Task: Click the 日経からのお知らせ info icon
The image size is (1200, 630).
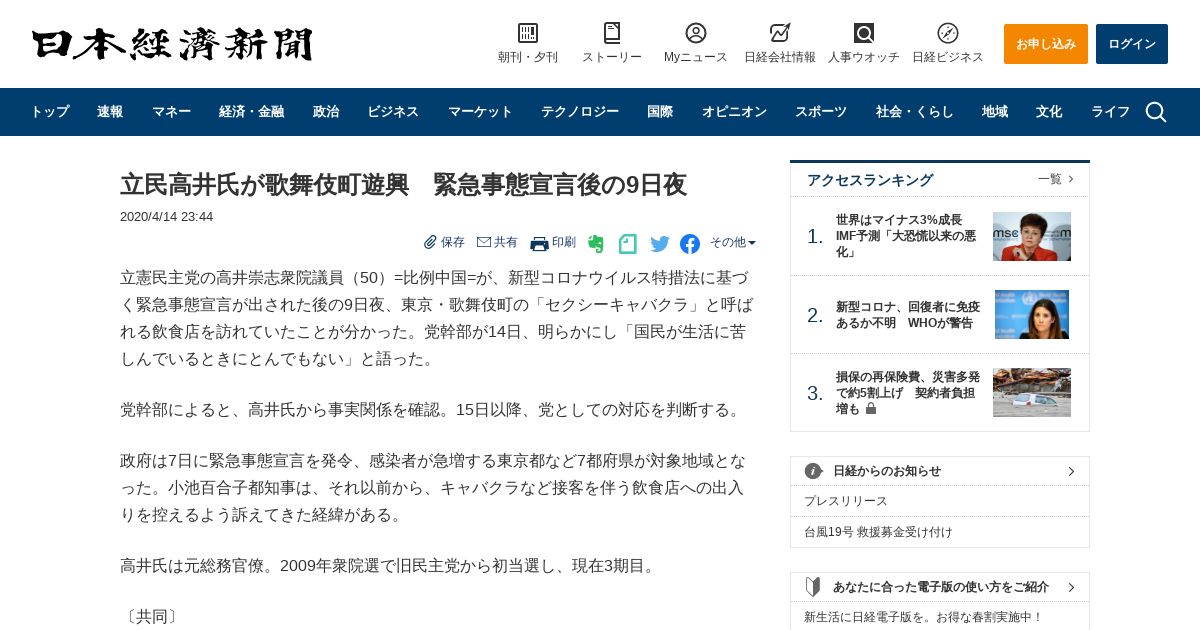Action: tap(814, 471)
